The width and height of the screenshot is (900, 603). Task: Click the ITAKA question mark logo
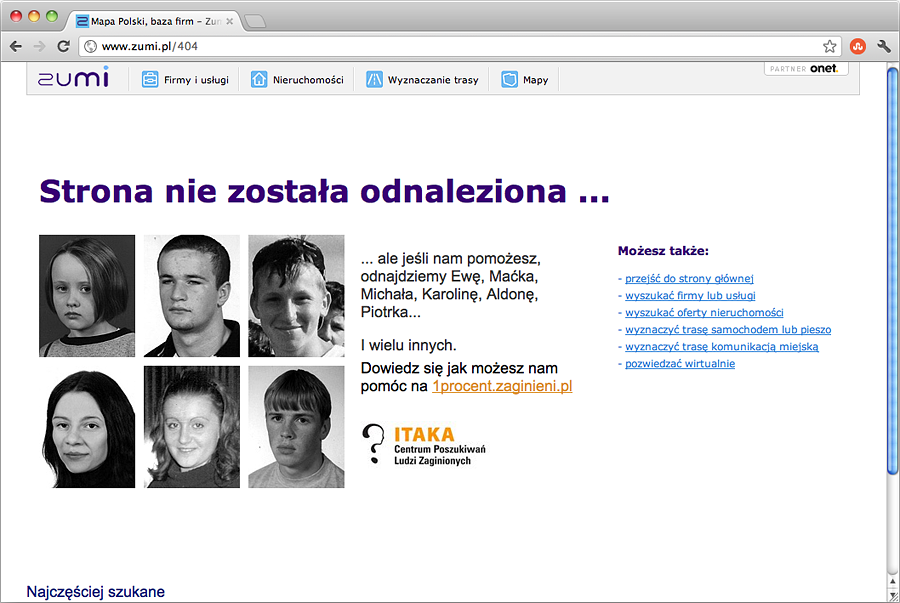coord(374,444)
